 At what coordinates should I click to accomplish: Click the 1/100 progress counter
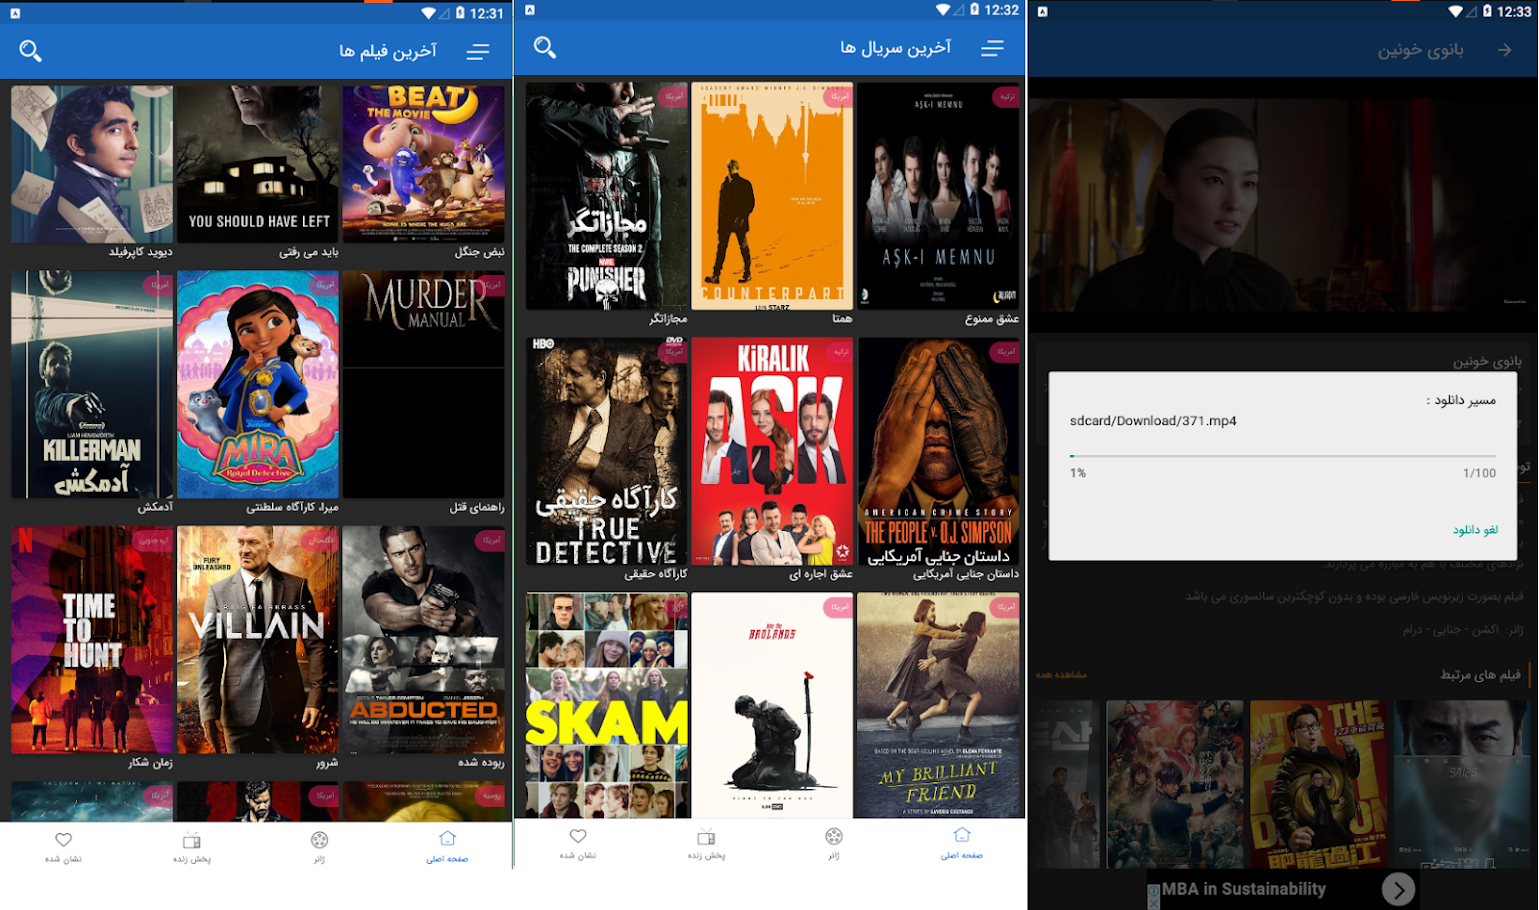[1480, 473]
